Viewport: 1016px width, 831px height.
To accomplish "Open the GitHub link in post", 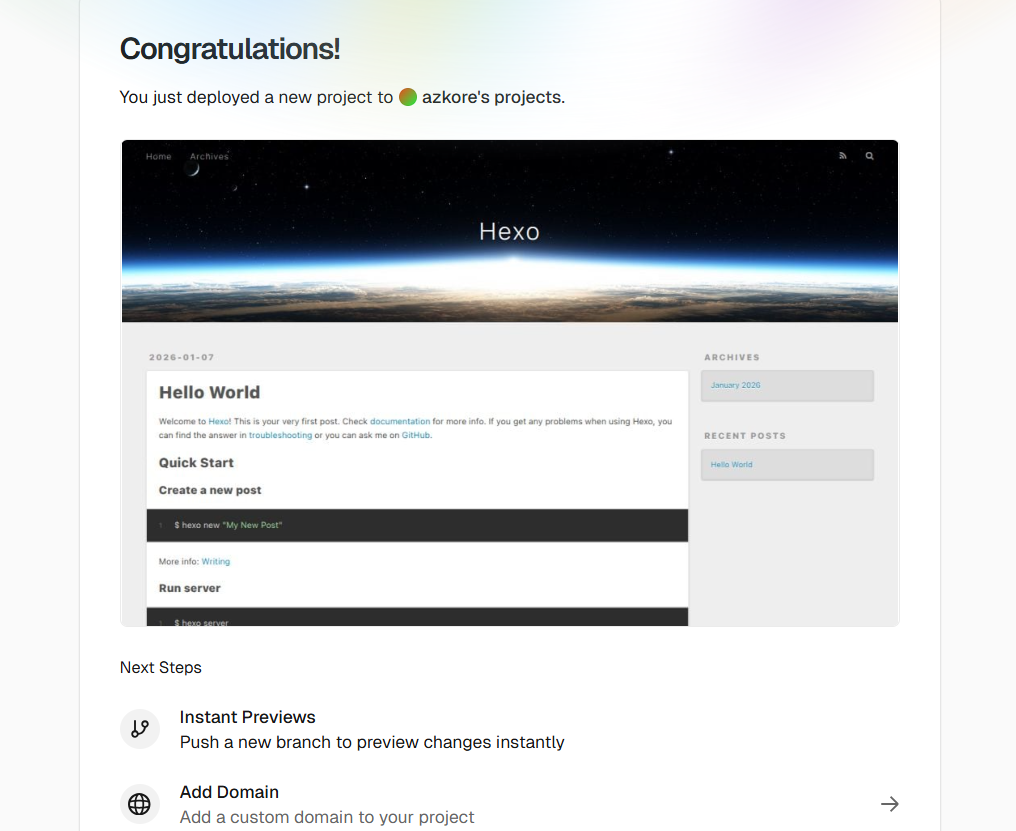I will pos(416,435).
